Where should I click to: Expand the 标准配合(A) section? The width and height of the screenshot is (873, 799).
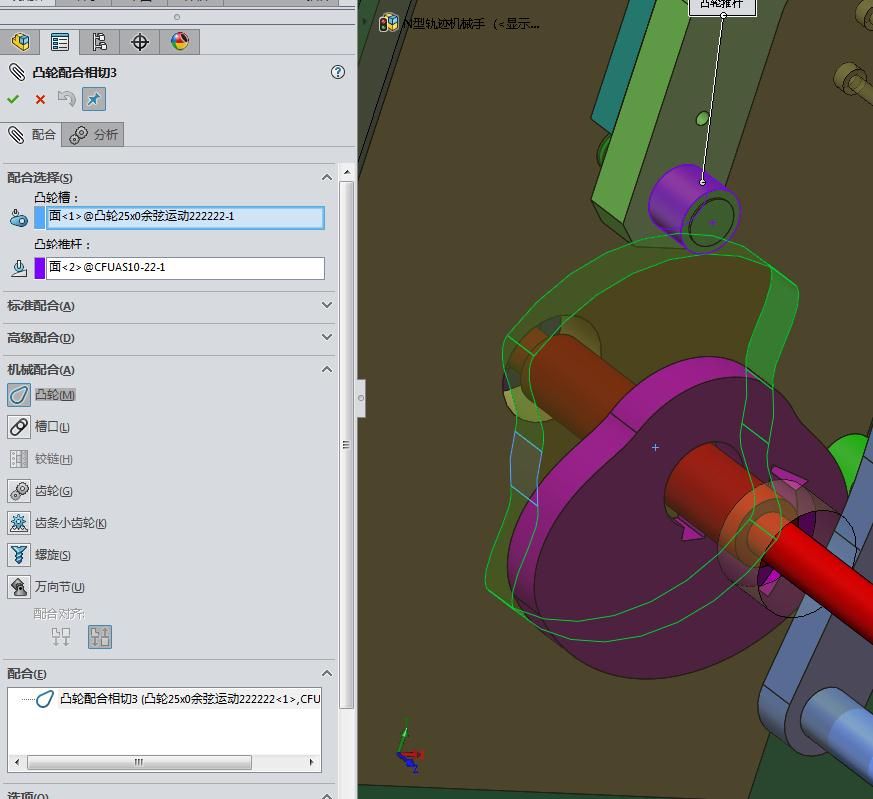pyautogui.click(x=327, y=305)
